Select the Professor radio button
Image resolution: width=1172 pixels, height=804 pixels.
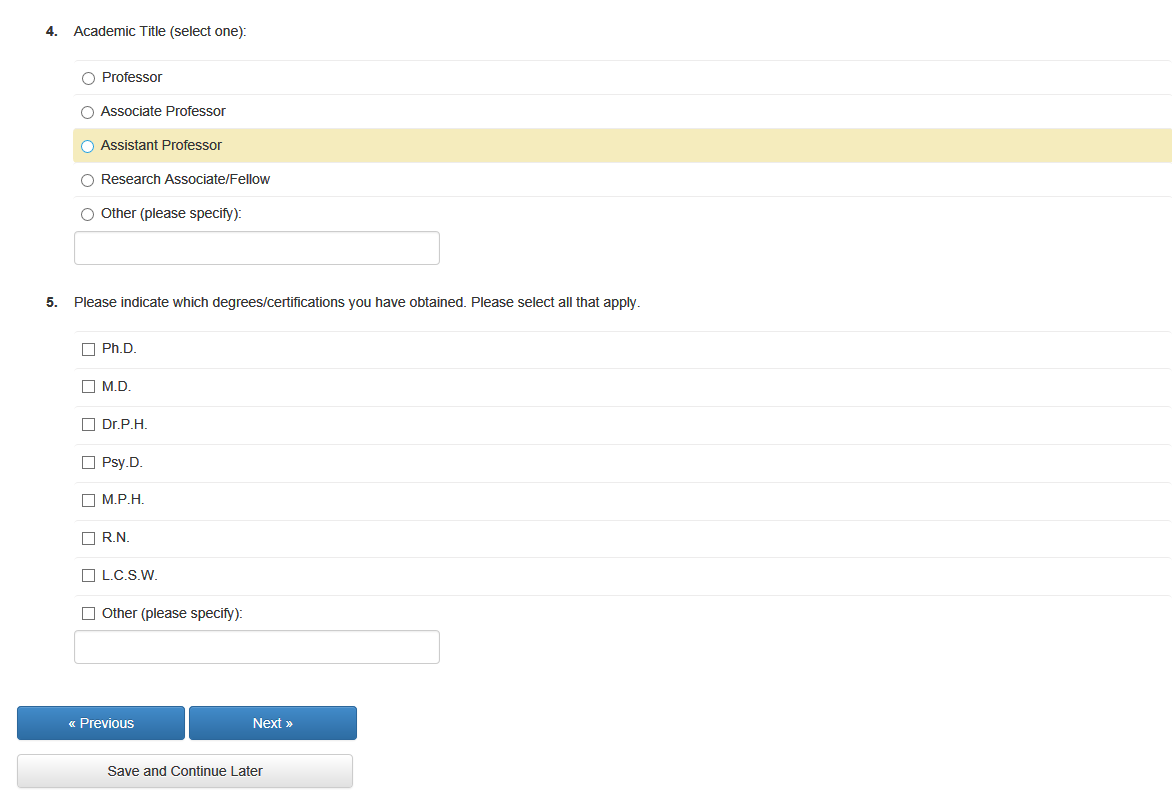(88, 78)
